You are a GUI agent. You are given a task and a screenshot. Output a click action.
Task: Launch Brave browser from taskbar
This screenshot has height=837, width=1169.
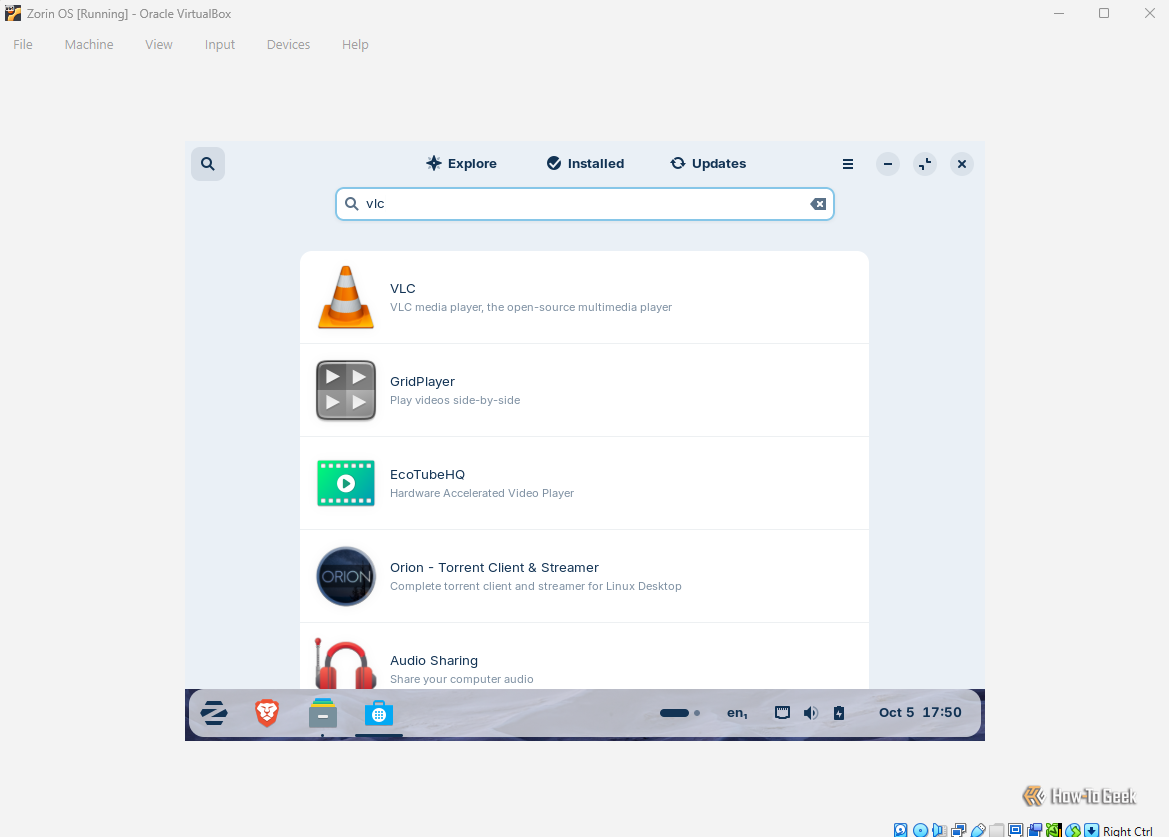(x=267, y=713)
